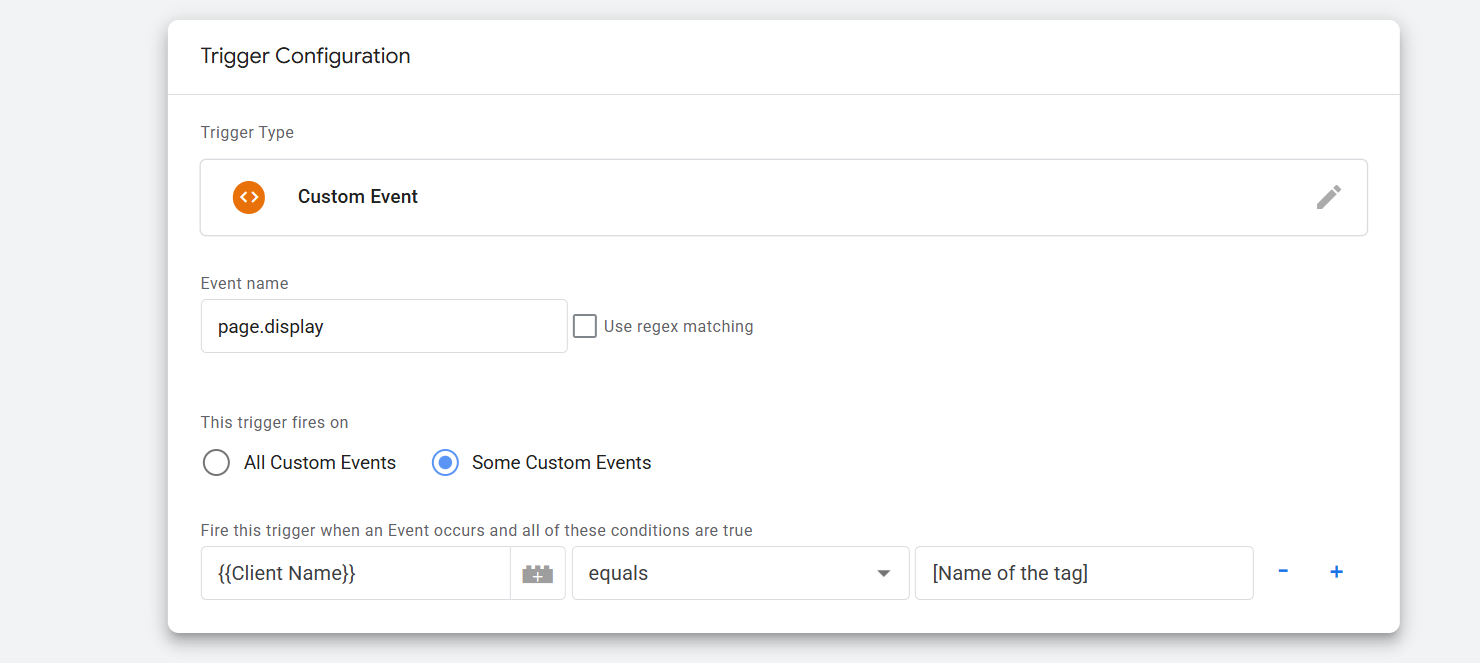Screen dimensions: 1480x663
Task: Click the pencil icon to edit trigger type
Action: click(x=1328, y=197)
